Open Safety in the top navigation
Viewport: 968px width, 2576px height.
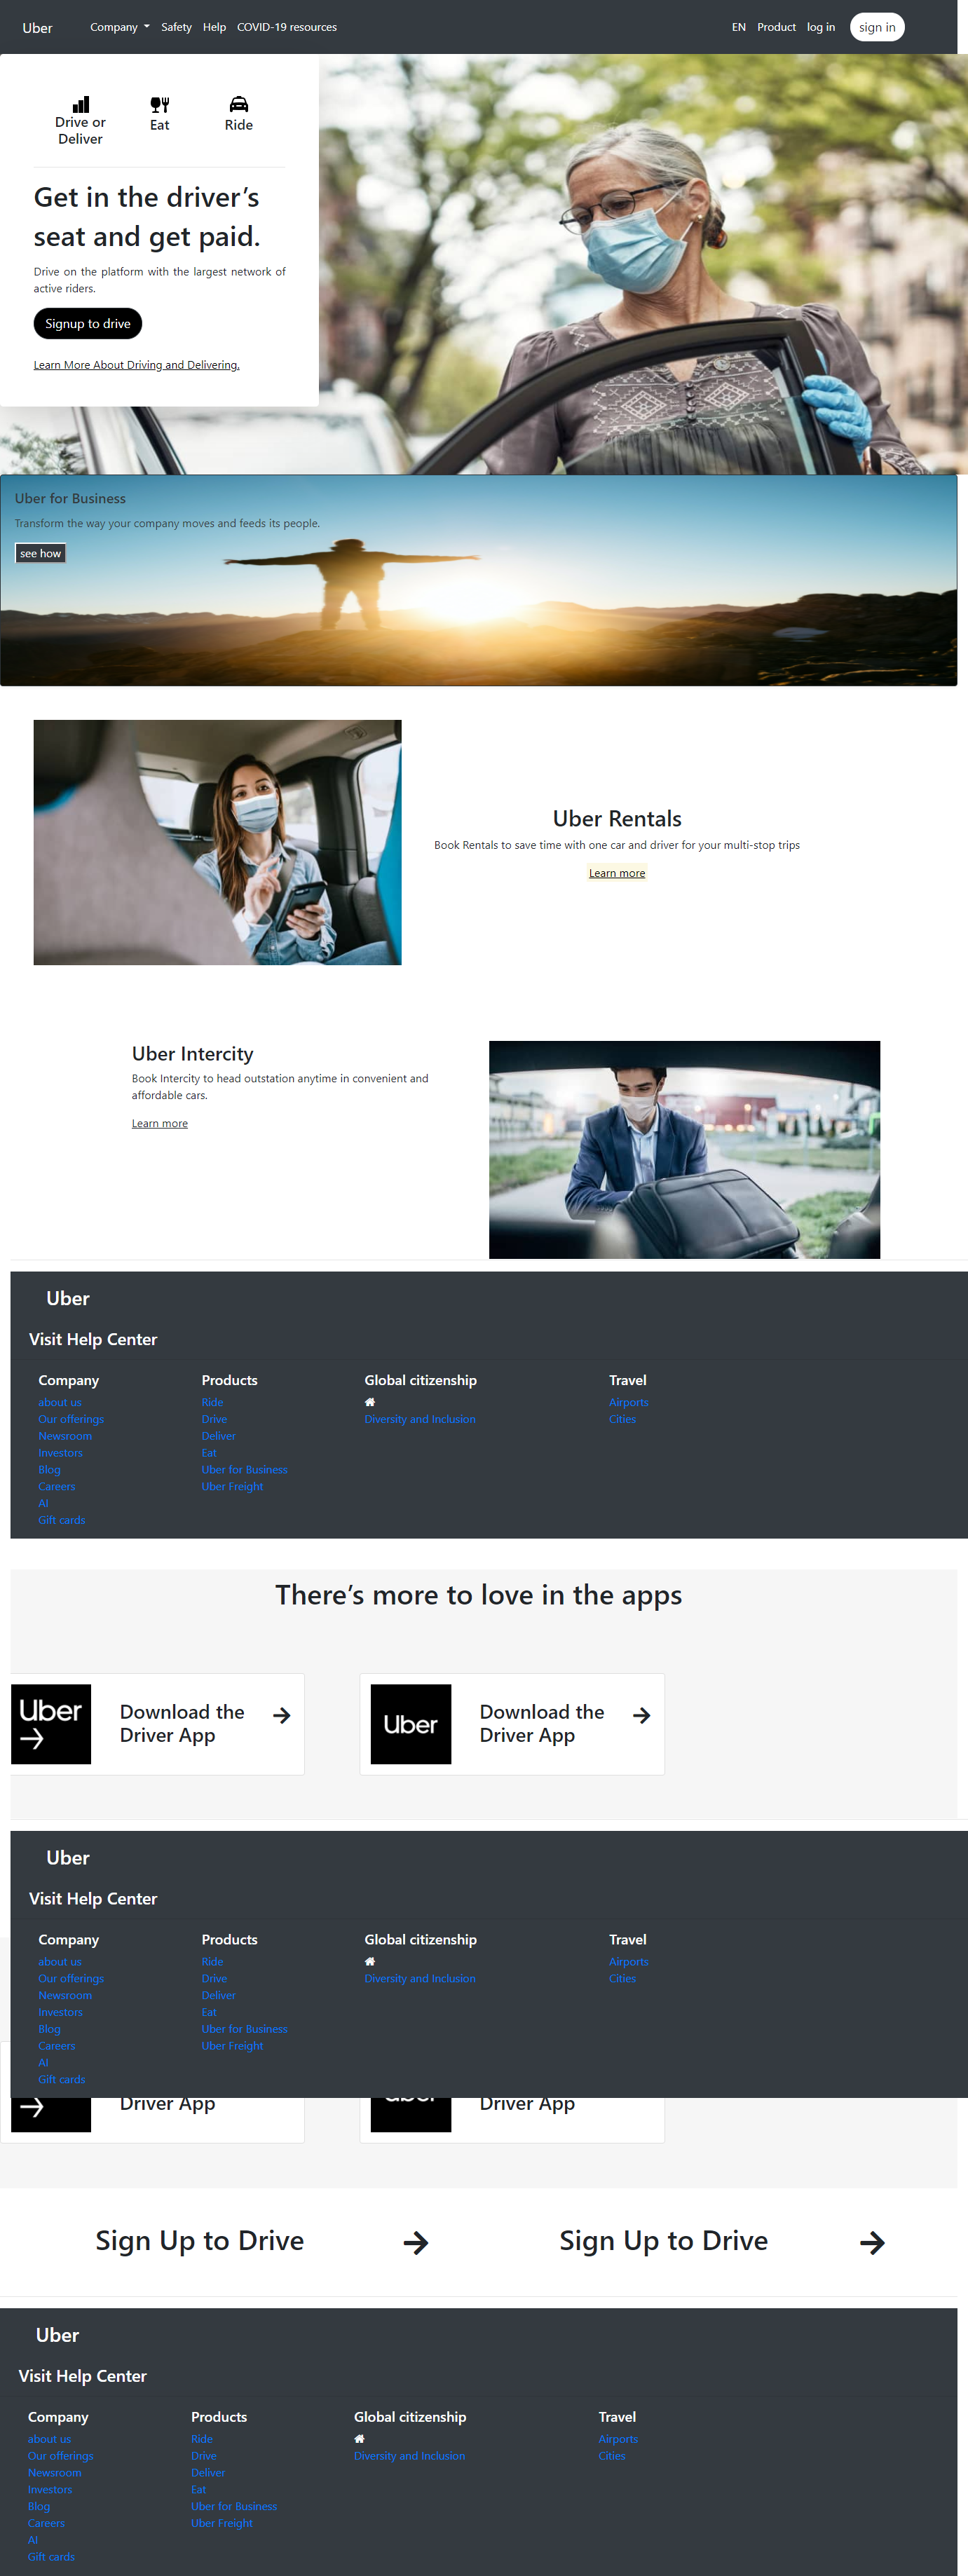point(176,27)
